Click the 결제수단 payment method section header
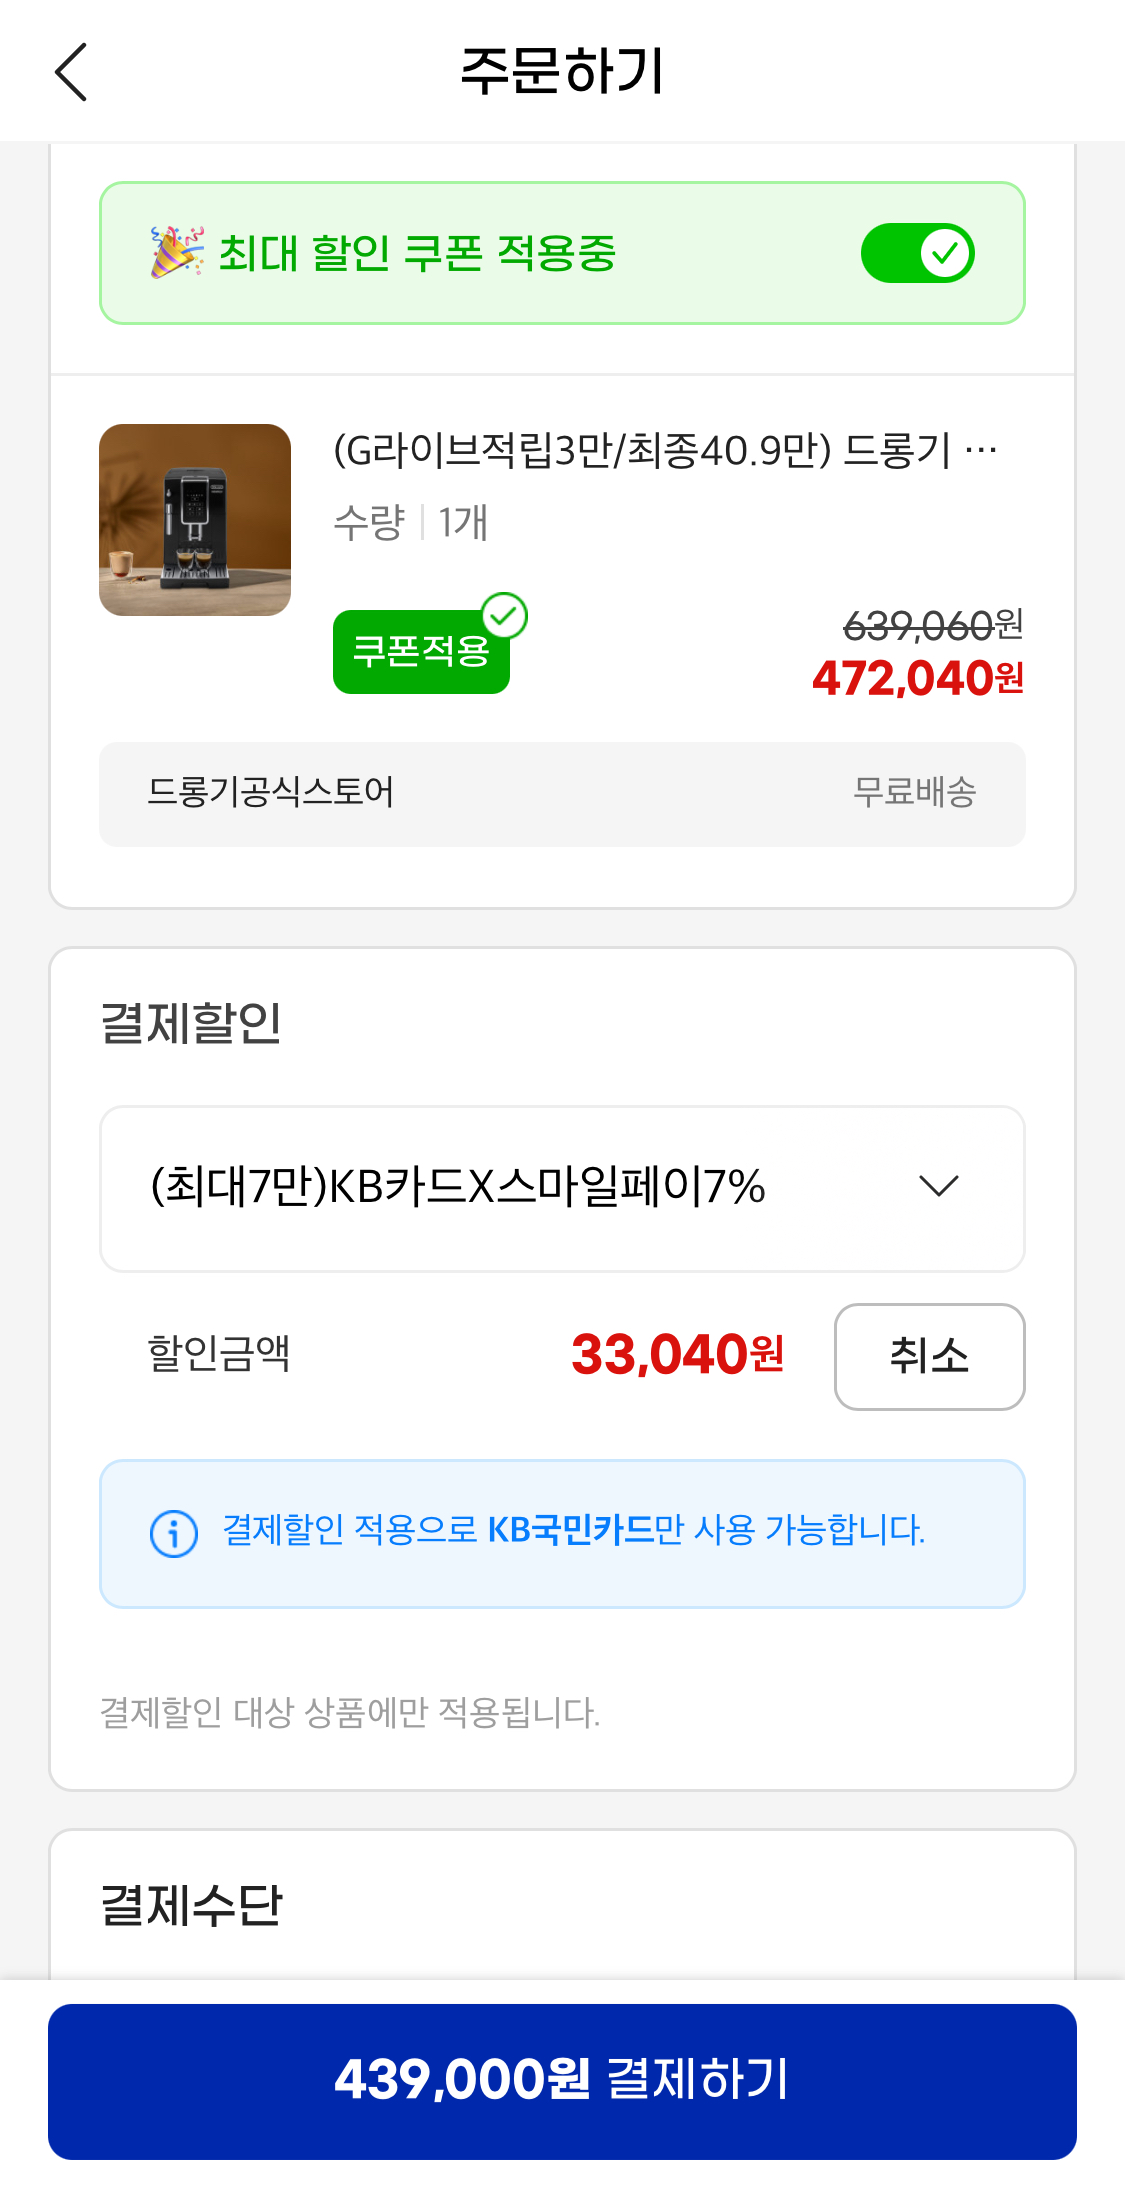The height and width of the screenshot is (2211, 1125). pyautogui.click(x=192, y=1905)
